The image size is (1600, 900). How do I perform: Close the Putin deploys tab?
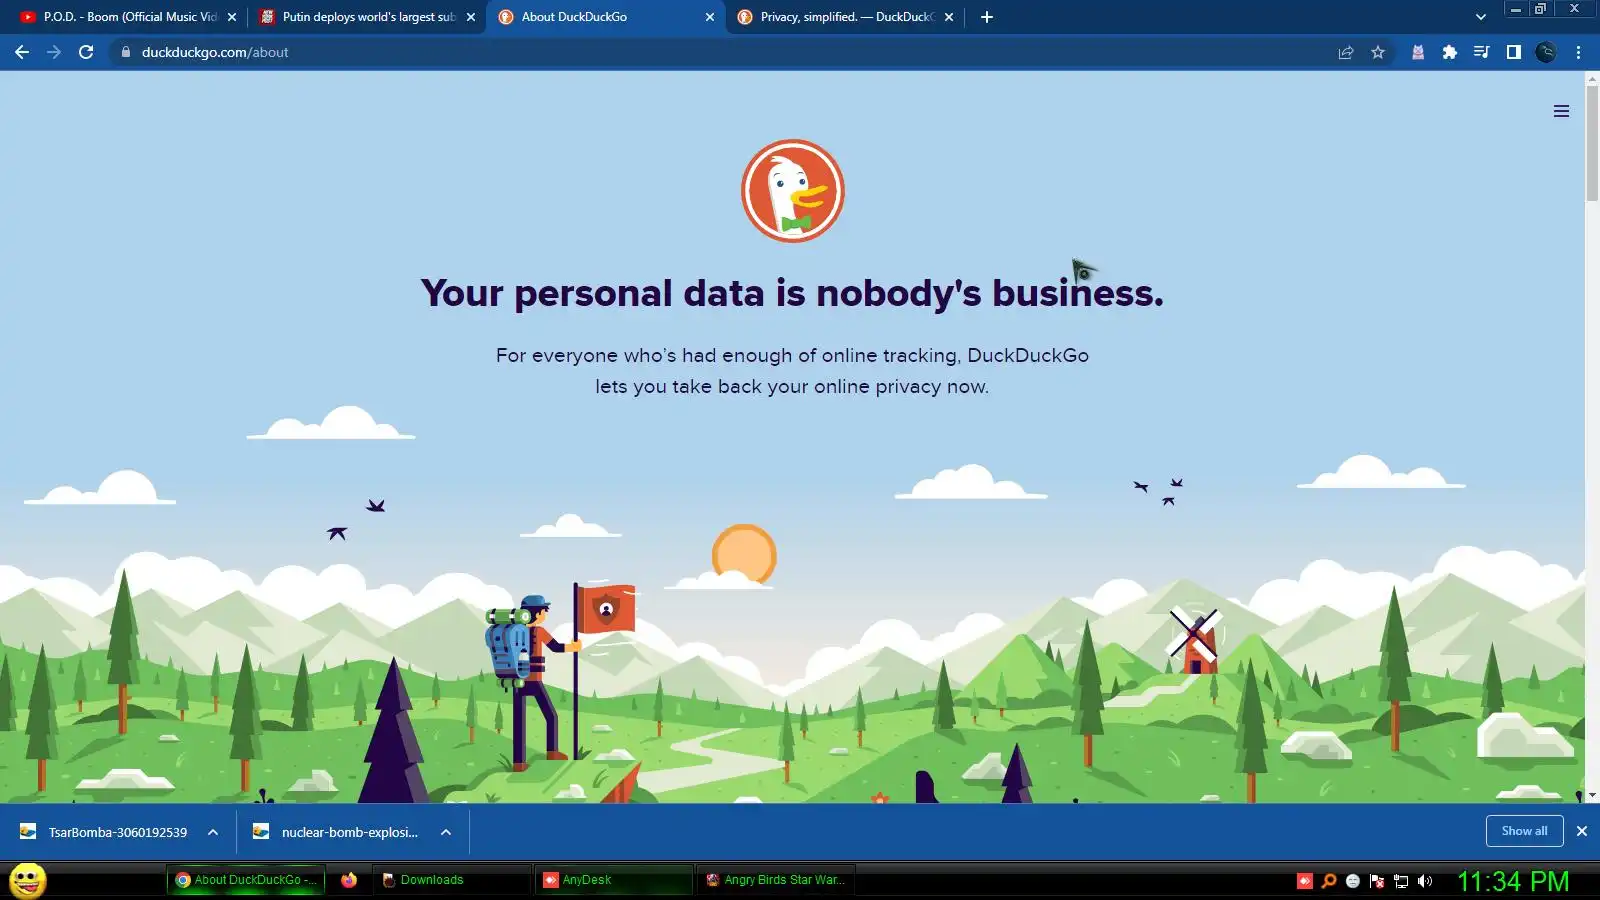pos(471,17)
